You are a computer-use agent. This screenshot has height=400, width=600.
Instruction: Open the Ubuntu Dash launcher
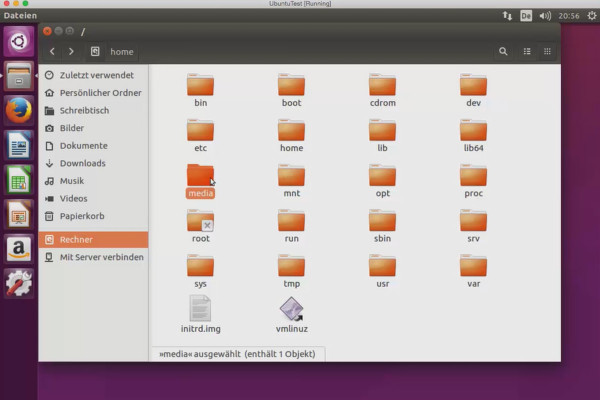[19, 41]
